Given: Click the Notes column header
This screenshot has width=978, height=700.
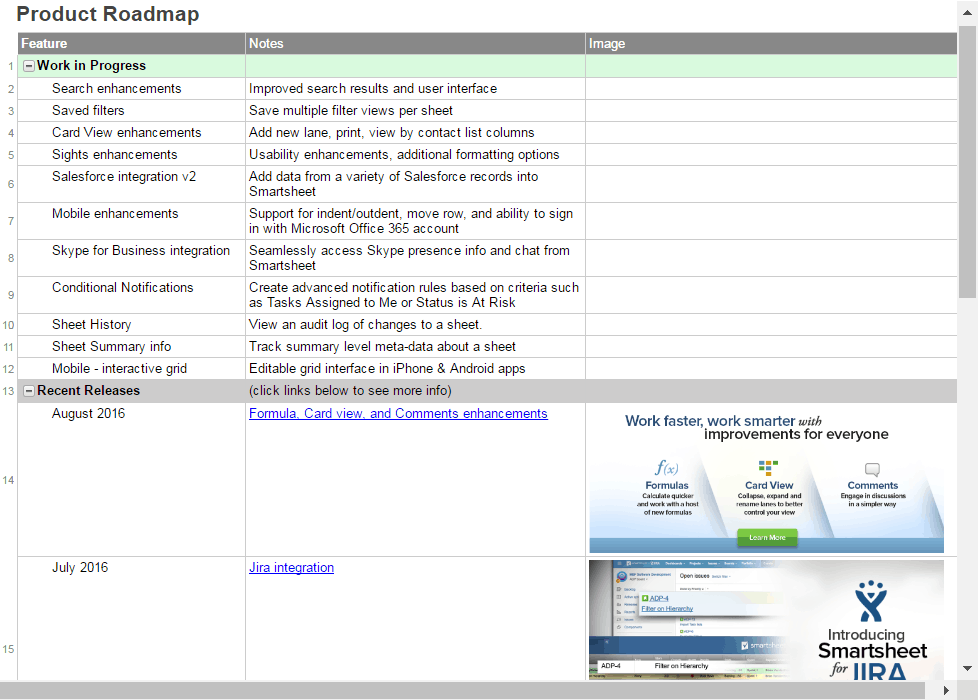Looking at the screenshot, I should click(415, 44).
